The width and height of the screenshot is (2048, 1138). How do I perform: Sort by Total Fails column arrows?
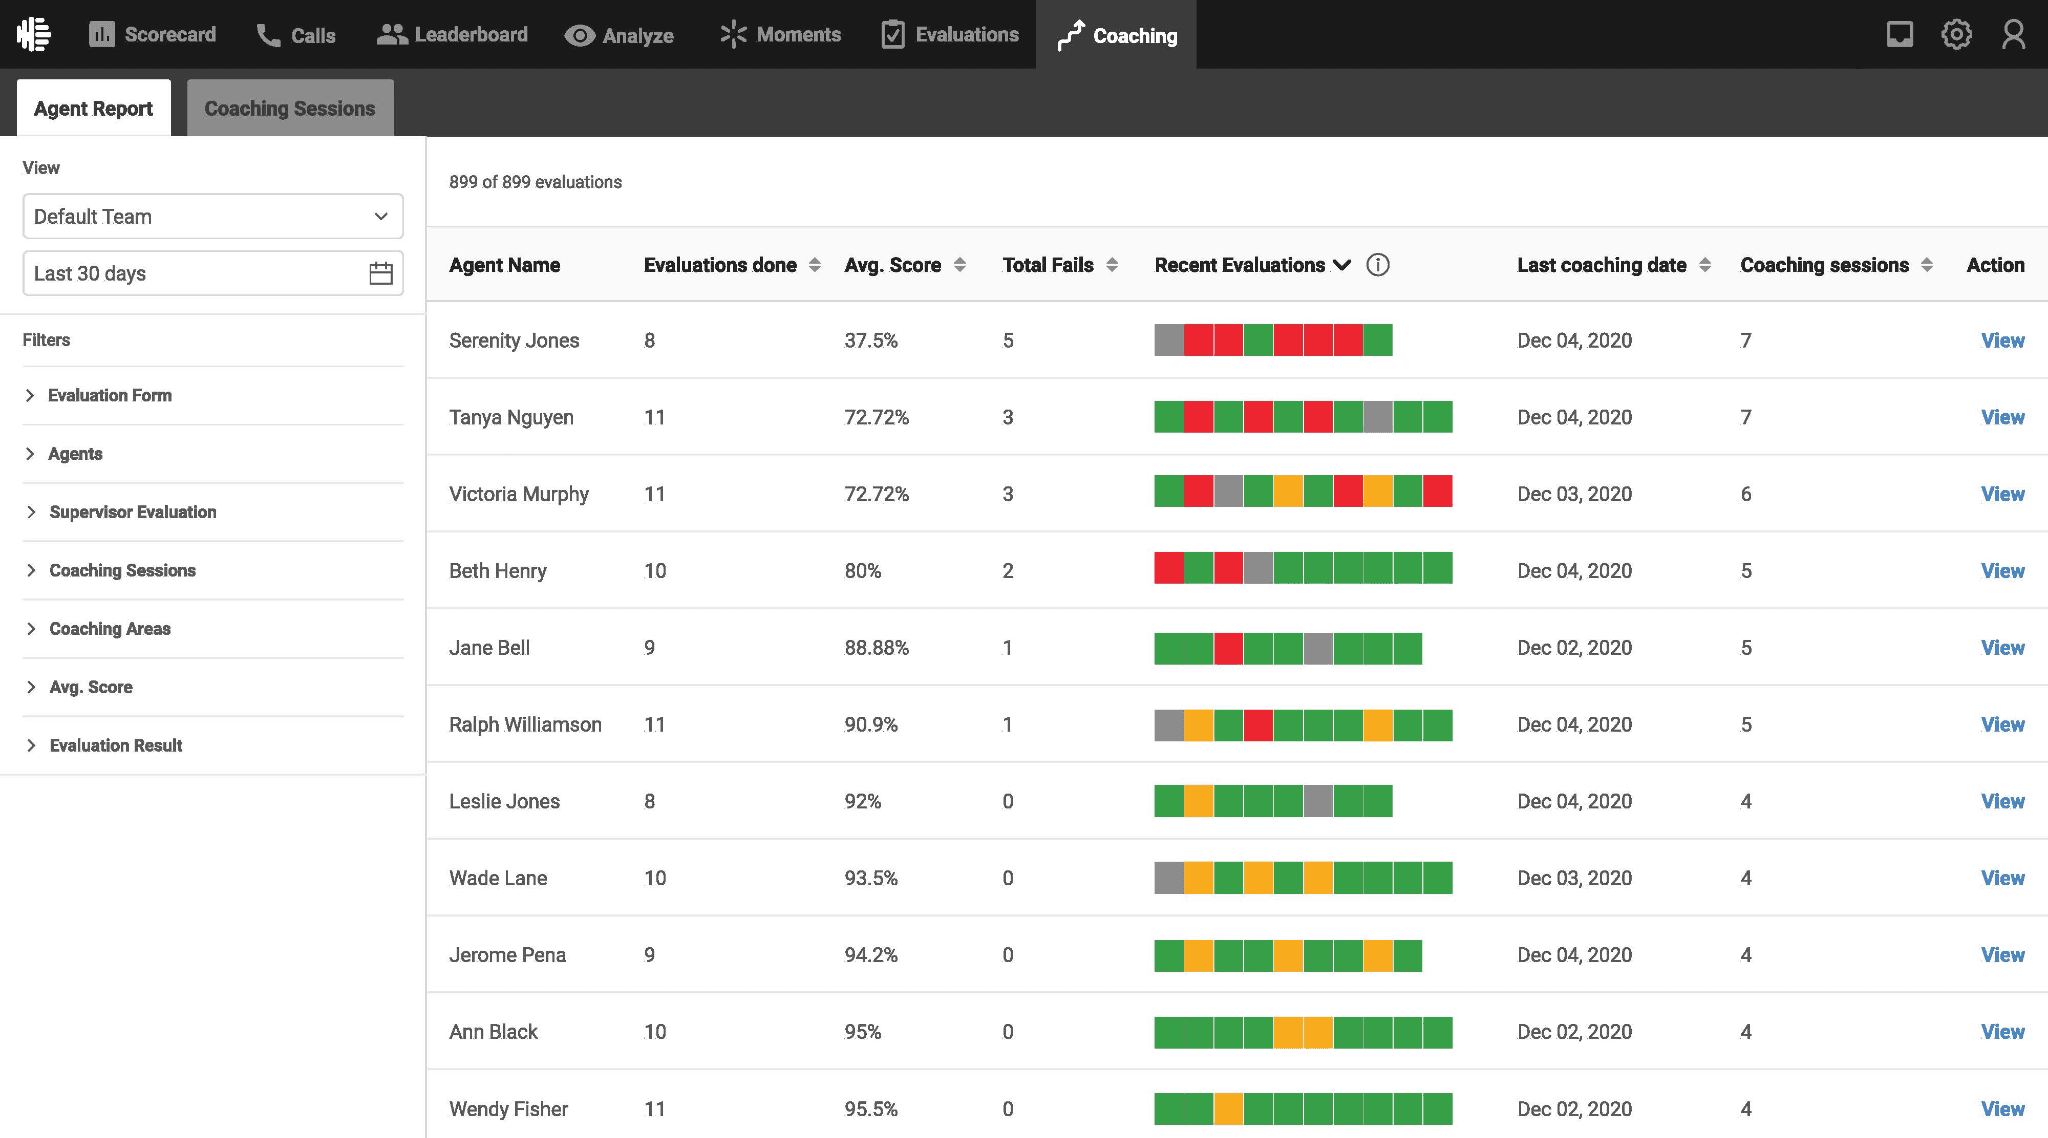point(1112,265)
